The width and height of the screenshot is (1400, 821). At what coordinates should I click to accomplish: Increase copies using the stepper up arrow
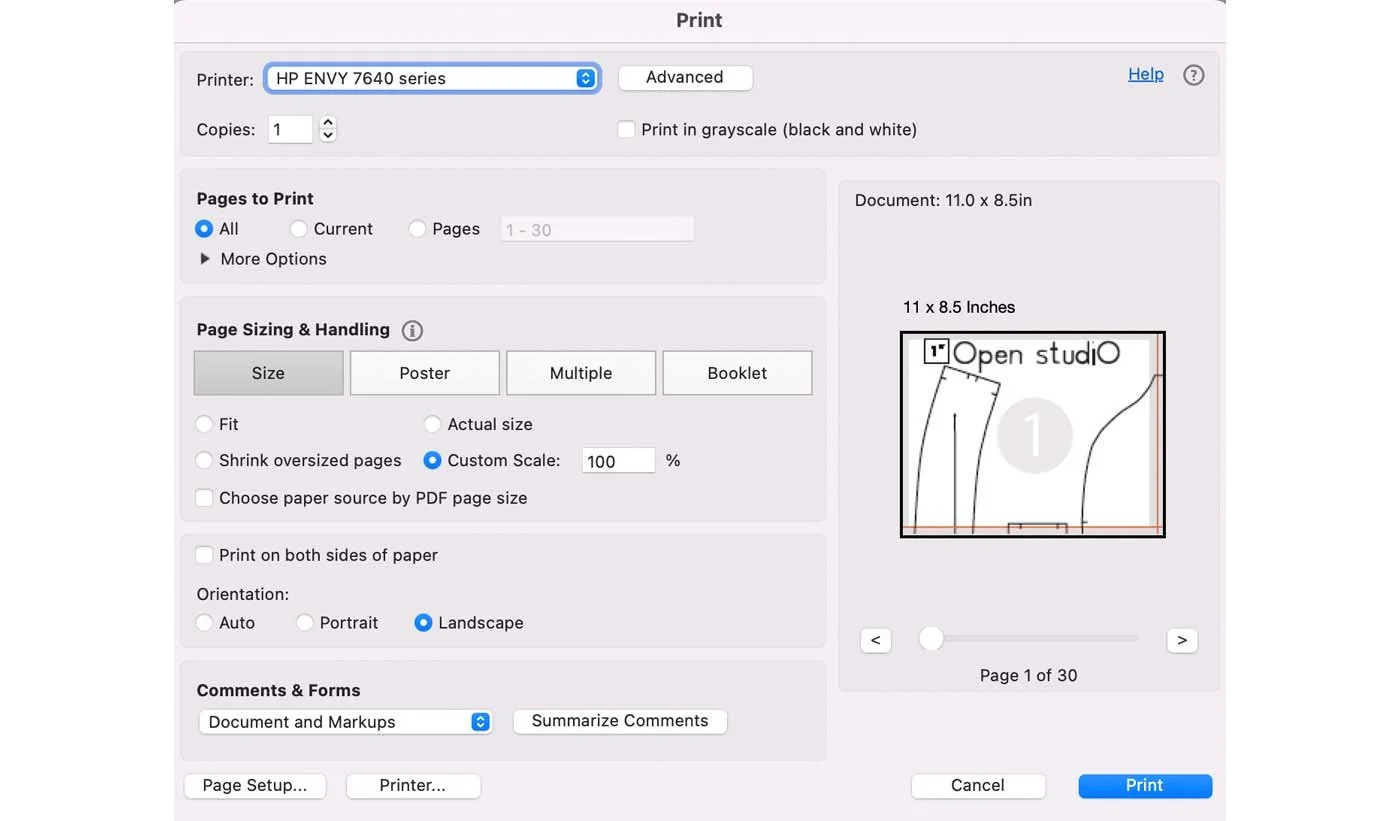tap(328, 122)
